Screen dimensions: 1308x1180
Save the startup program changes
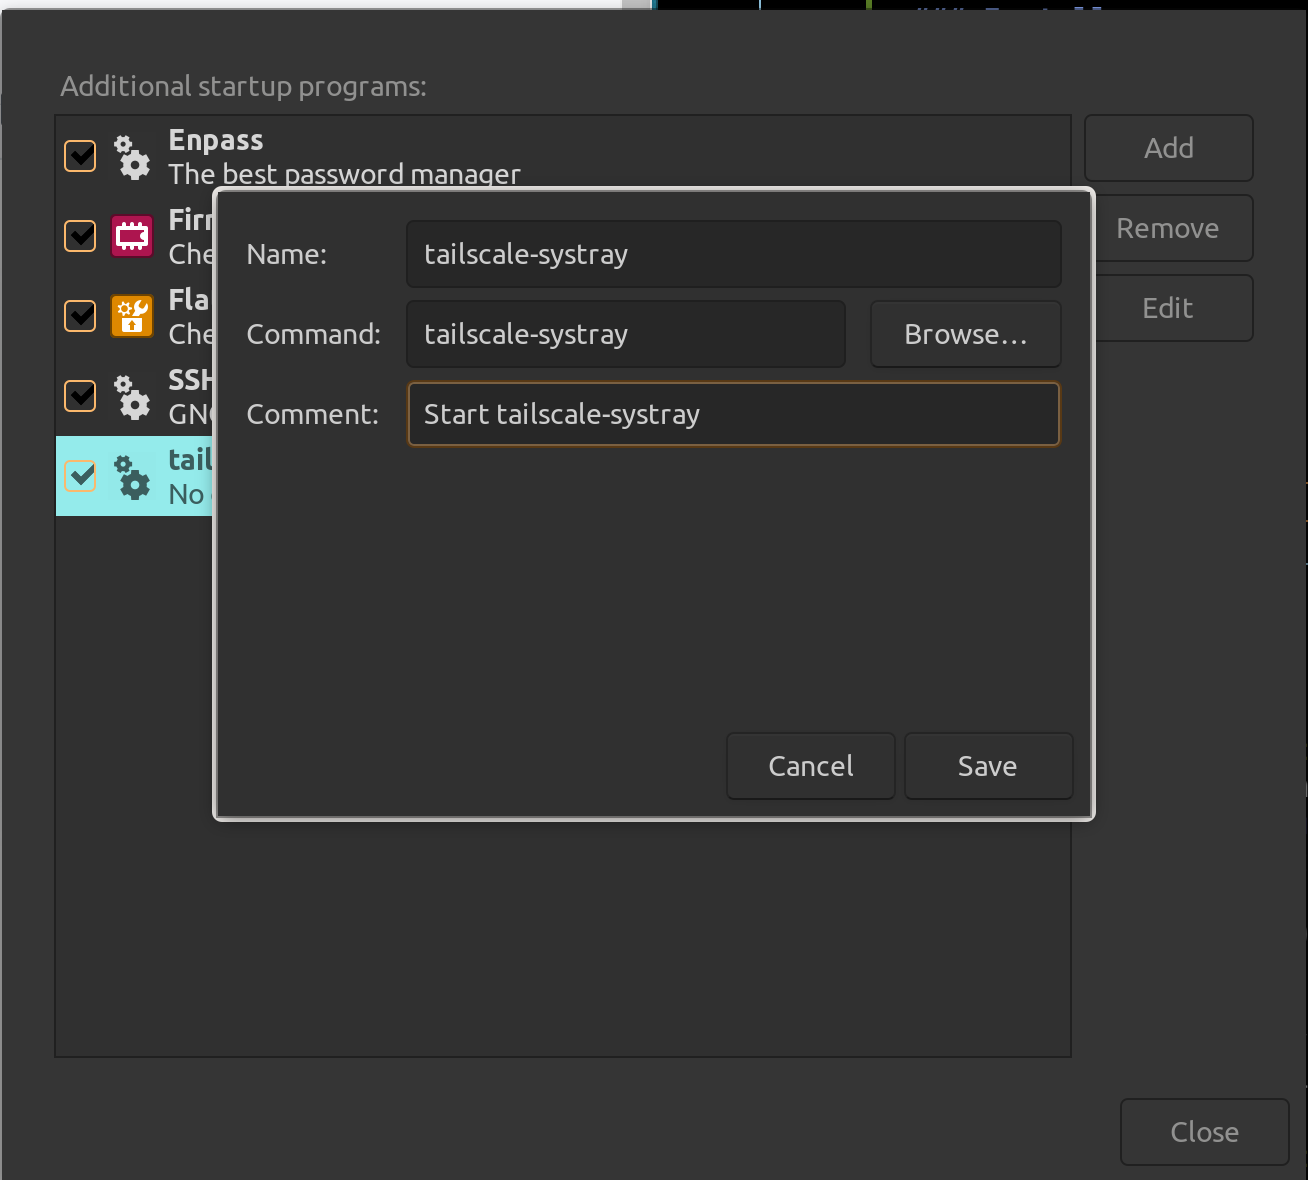(988, 766)
